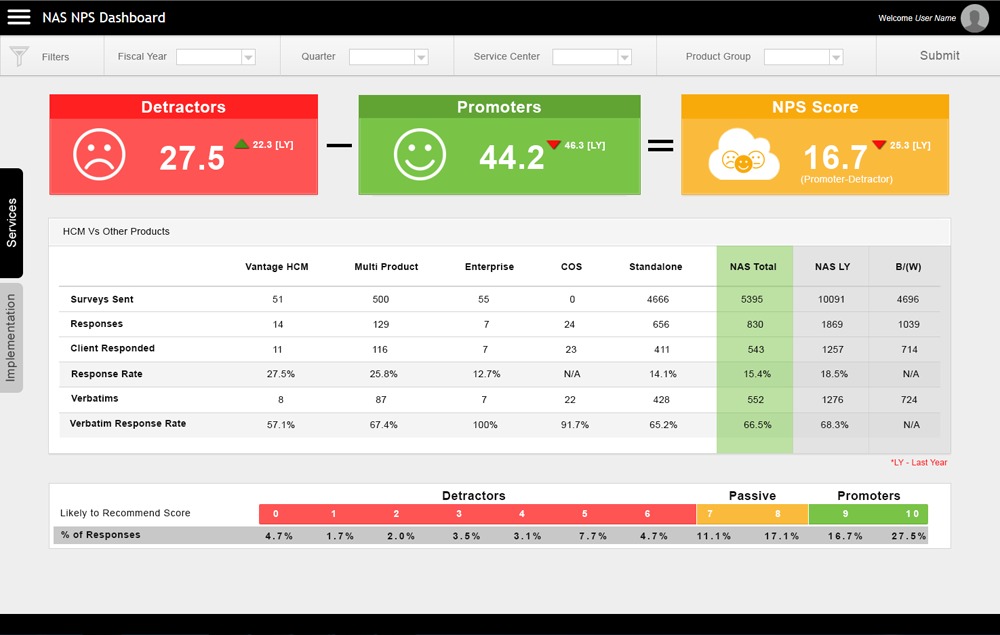Click the NAS Total column header

coord(753,267)
